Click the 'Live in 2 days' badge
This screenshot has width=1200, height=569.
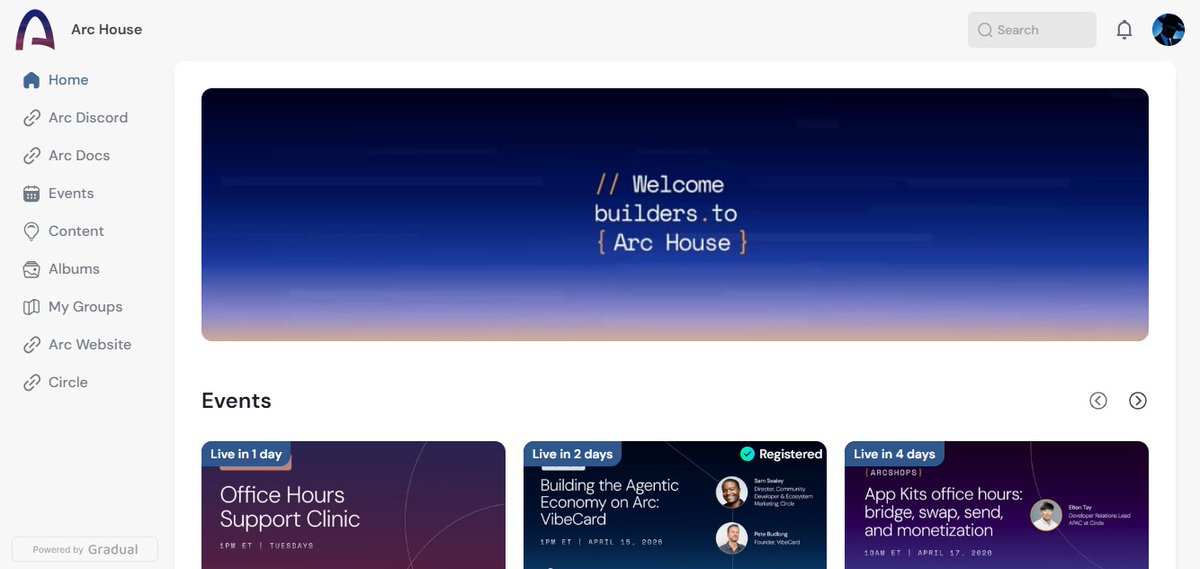572,454
